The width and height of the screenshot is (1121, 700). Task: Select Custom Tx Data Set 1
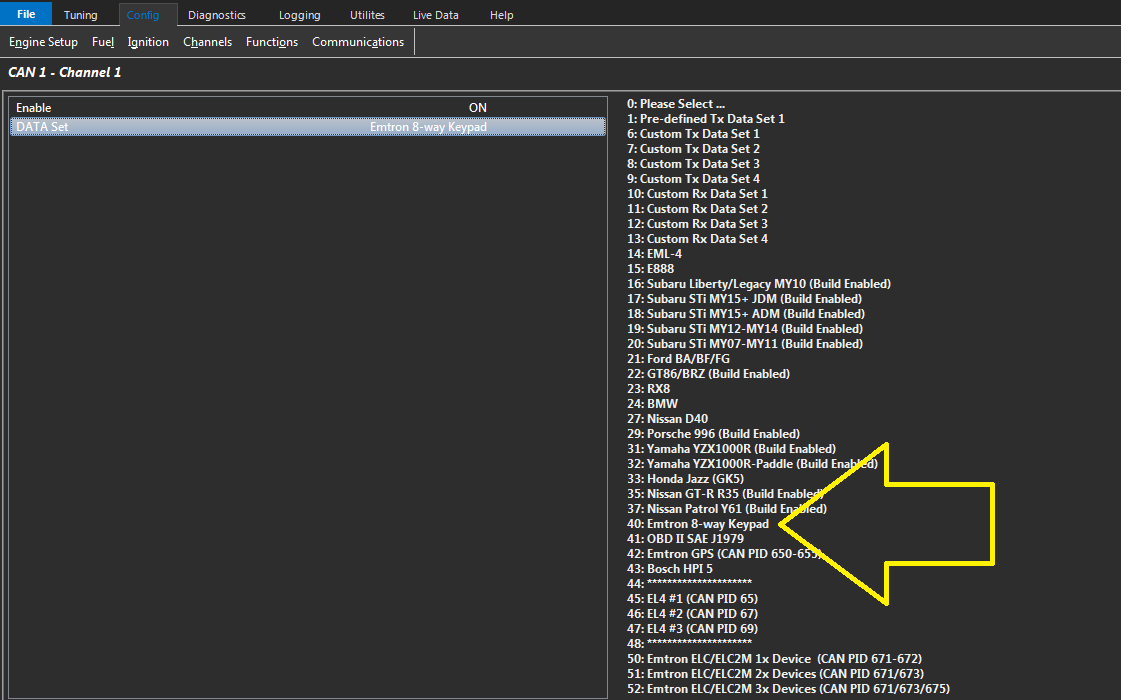[x=693, y=134]
